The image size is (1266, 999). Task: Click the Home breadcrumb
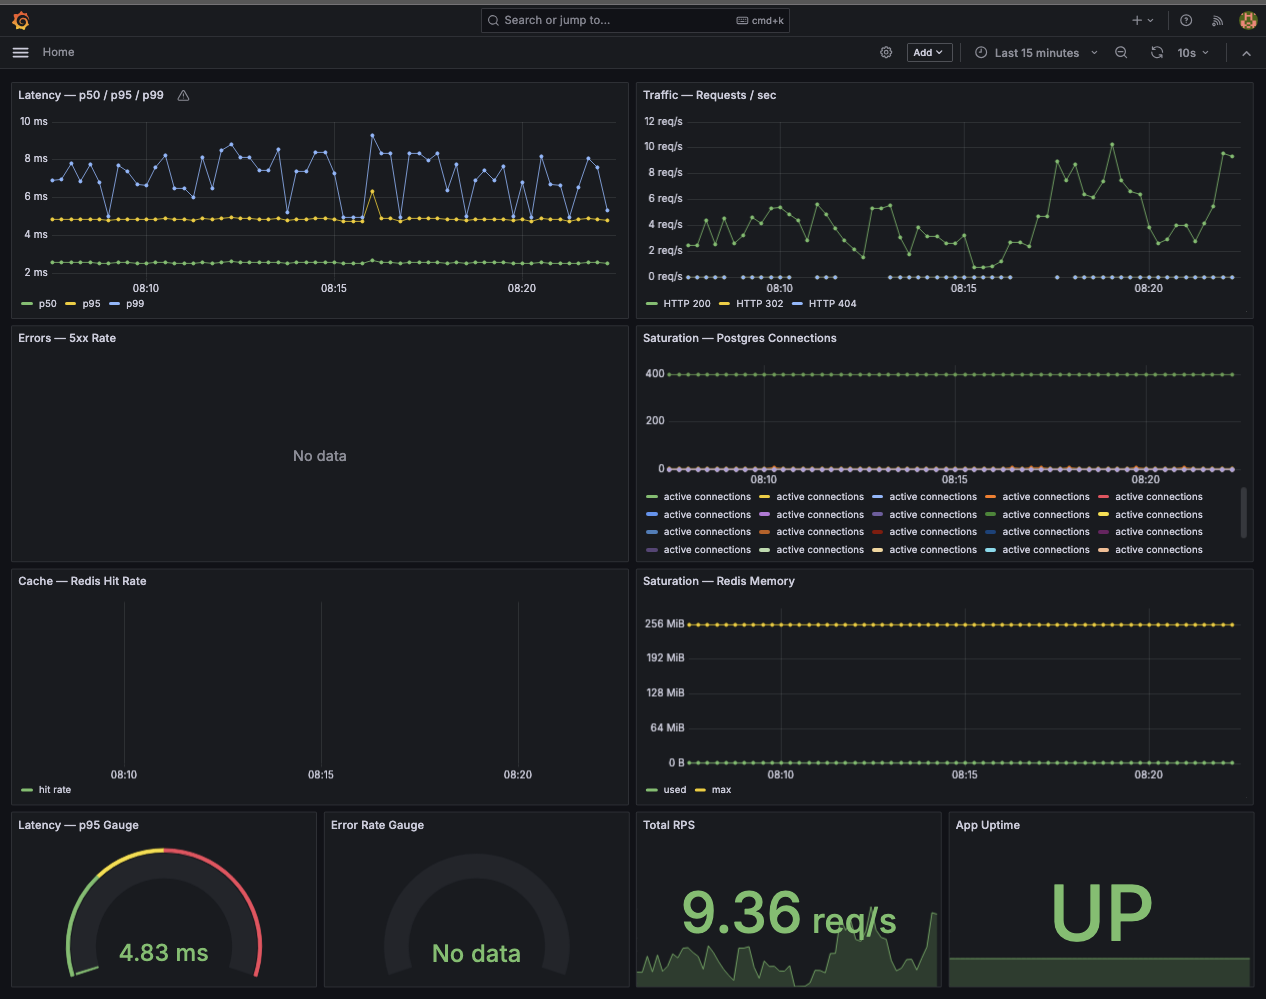(x=58, y=52)
